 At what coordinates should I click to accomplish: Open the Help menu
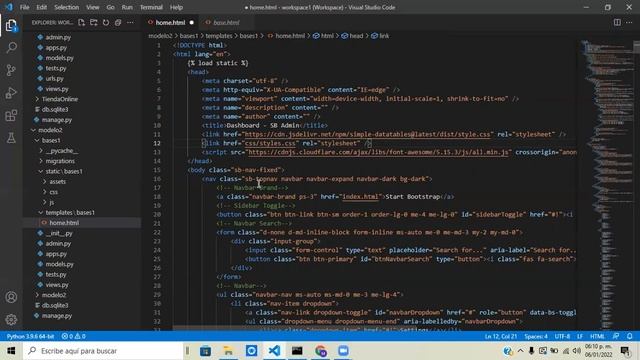[x=176, y=7]
